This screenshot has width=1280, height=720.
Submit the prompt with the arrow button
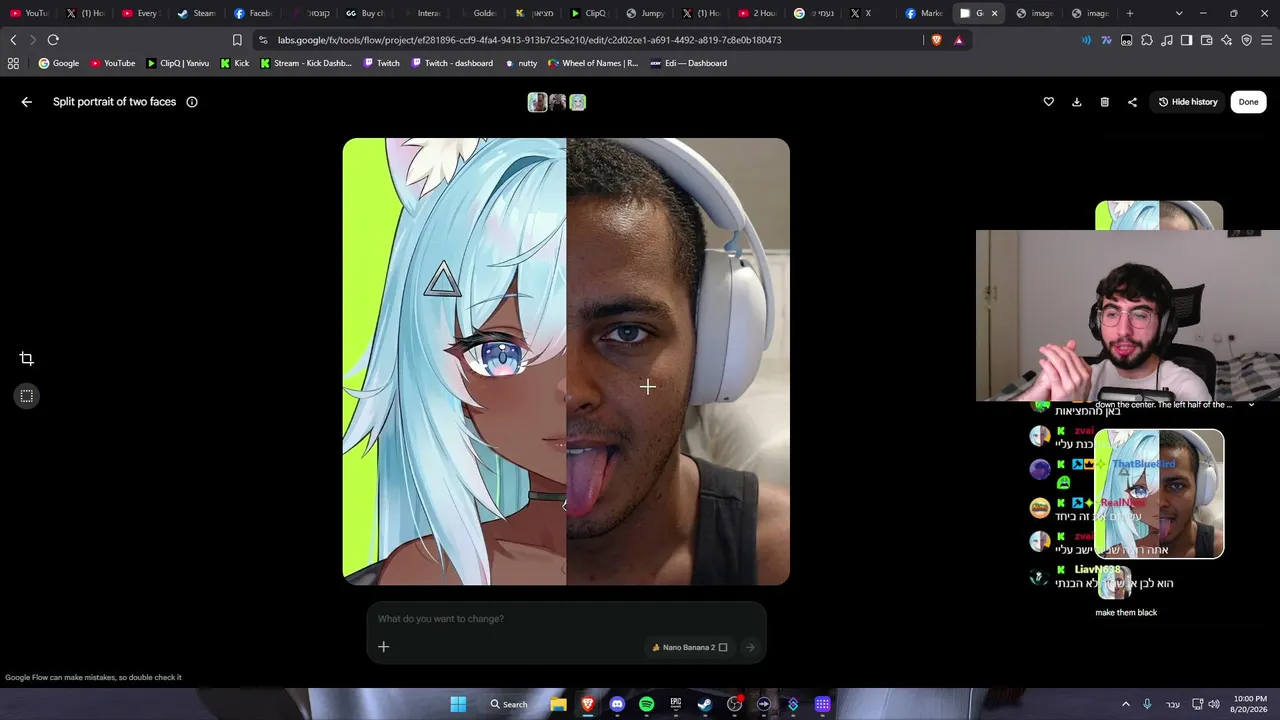coord(750,647)
